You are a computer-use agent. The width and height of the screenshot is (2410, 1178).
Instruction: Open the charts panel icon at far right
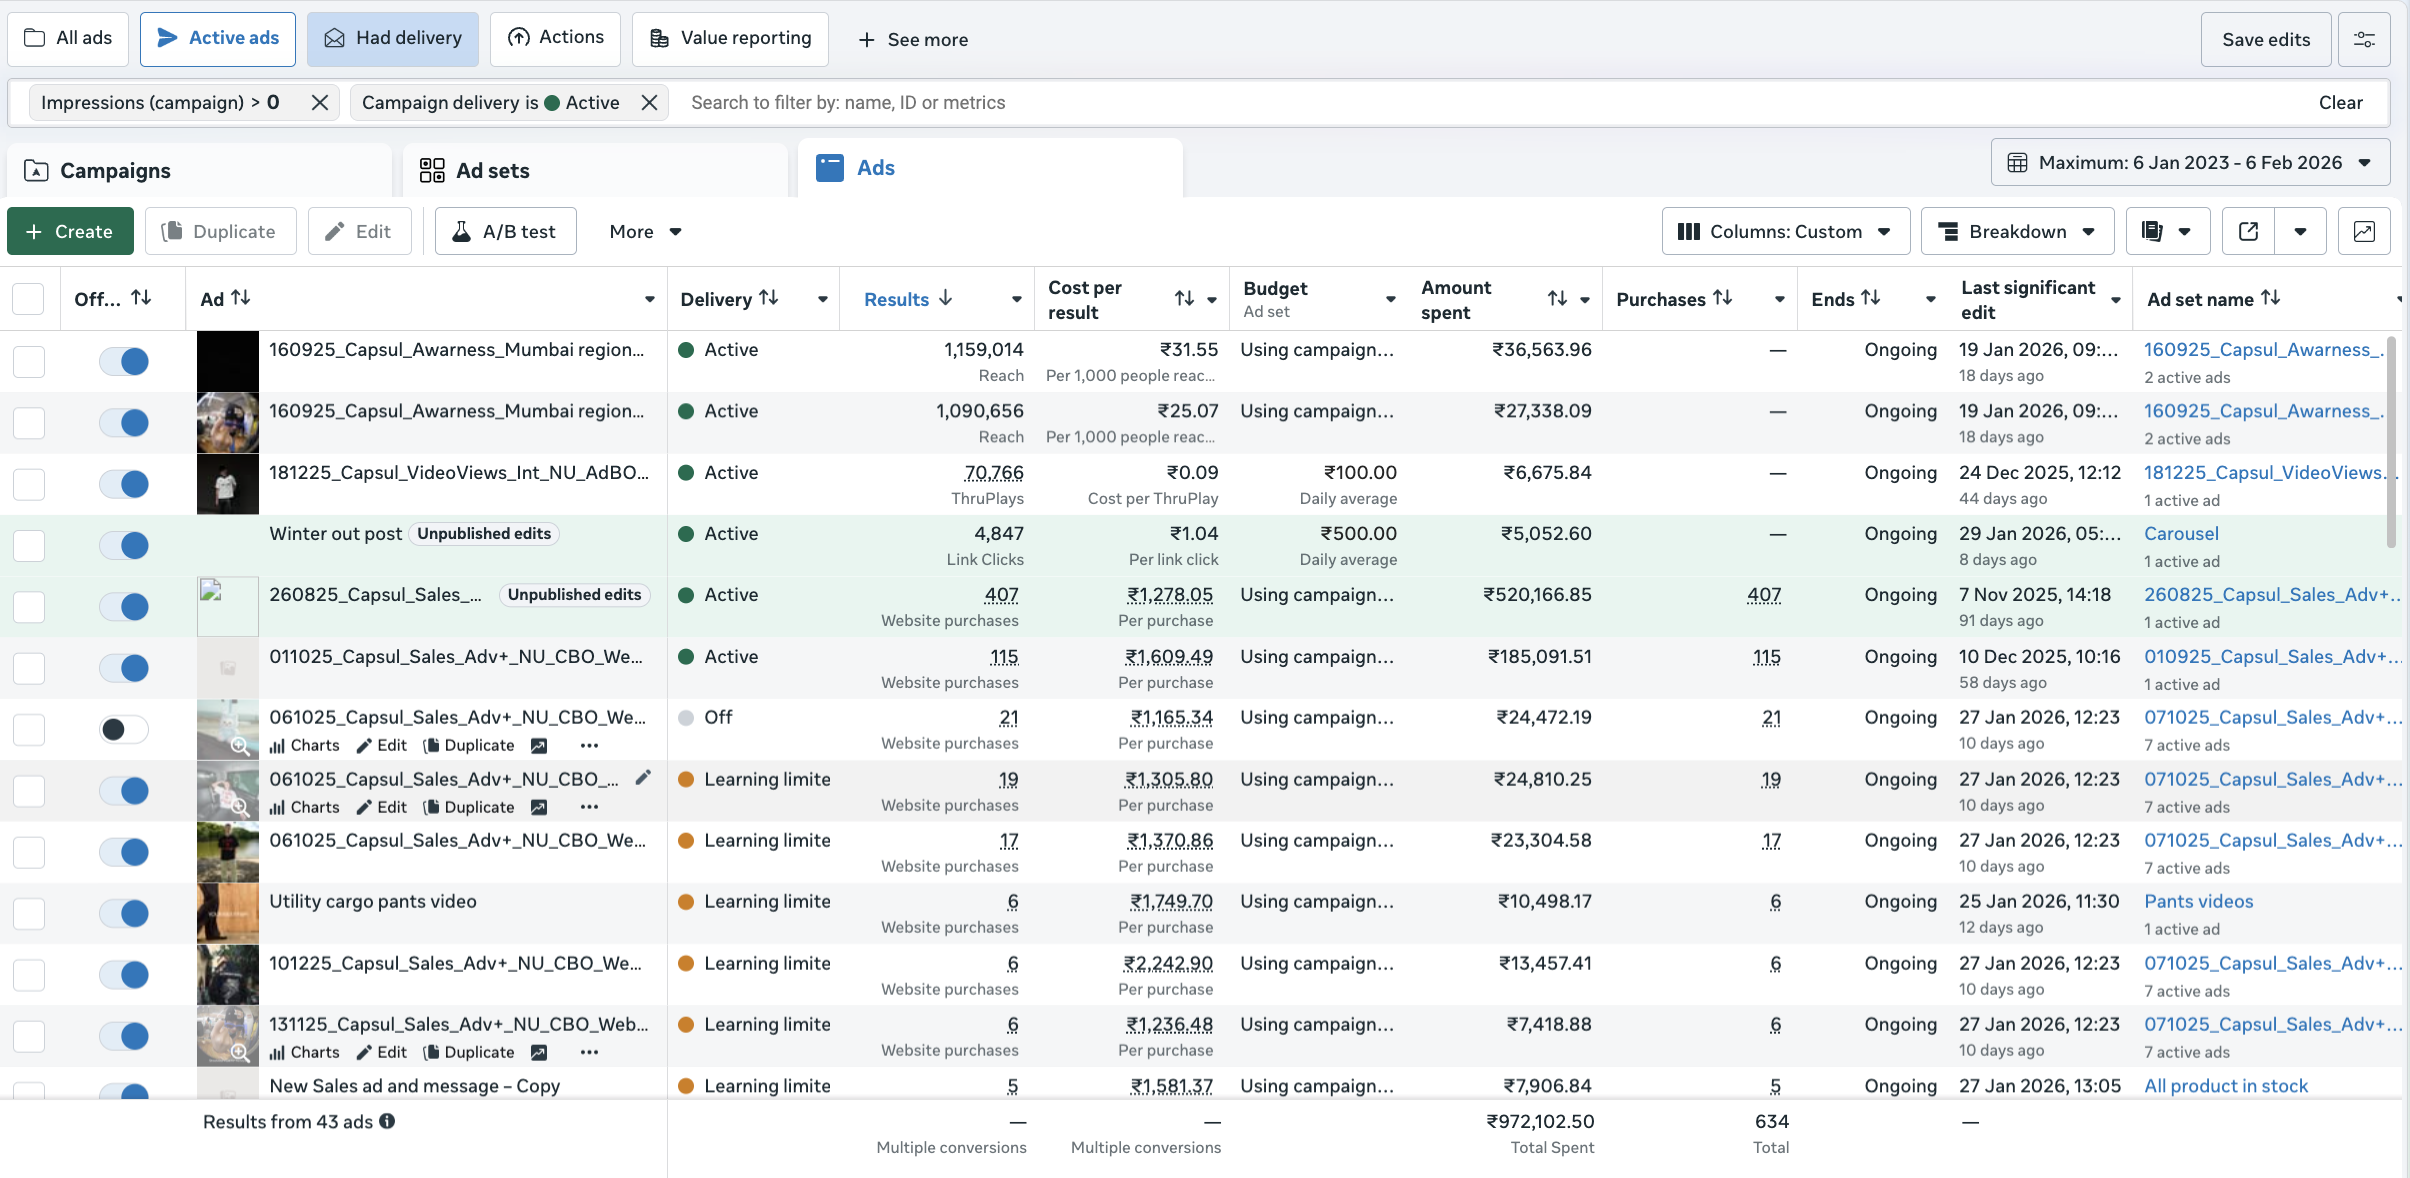[x=2364, y=231]
